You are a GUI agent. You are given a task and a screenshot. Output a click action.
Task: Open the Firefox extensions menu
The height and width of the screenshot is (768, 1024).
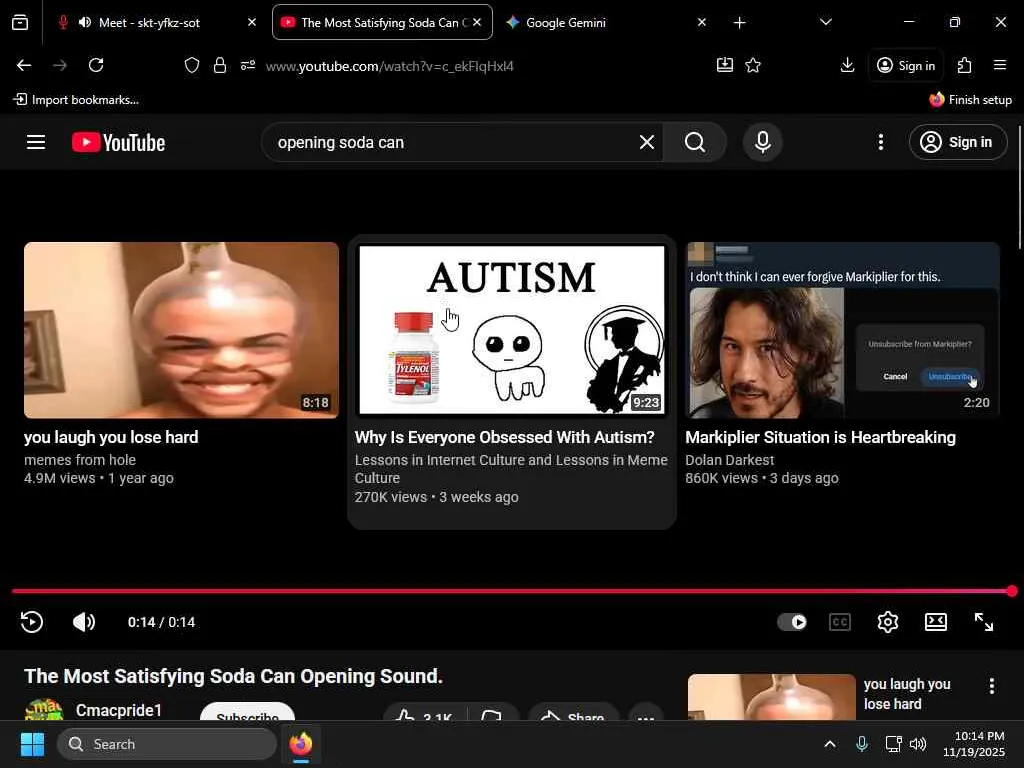(x=965, y=65)
